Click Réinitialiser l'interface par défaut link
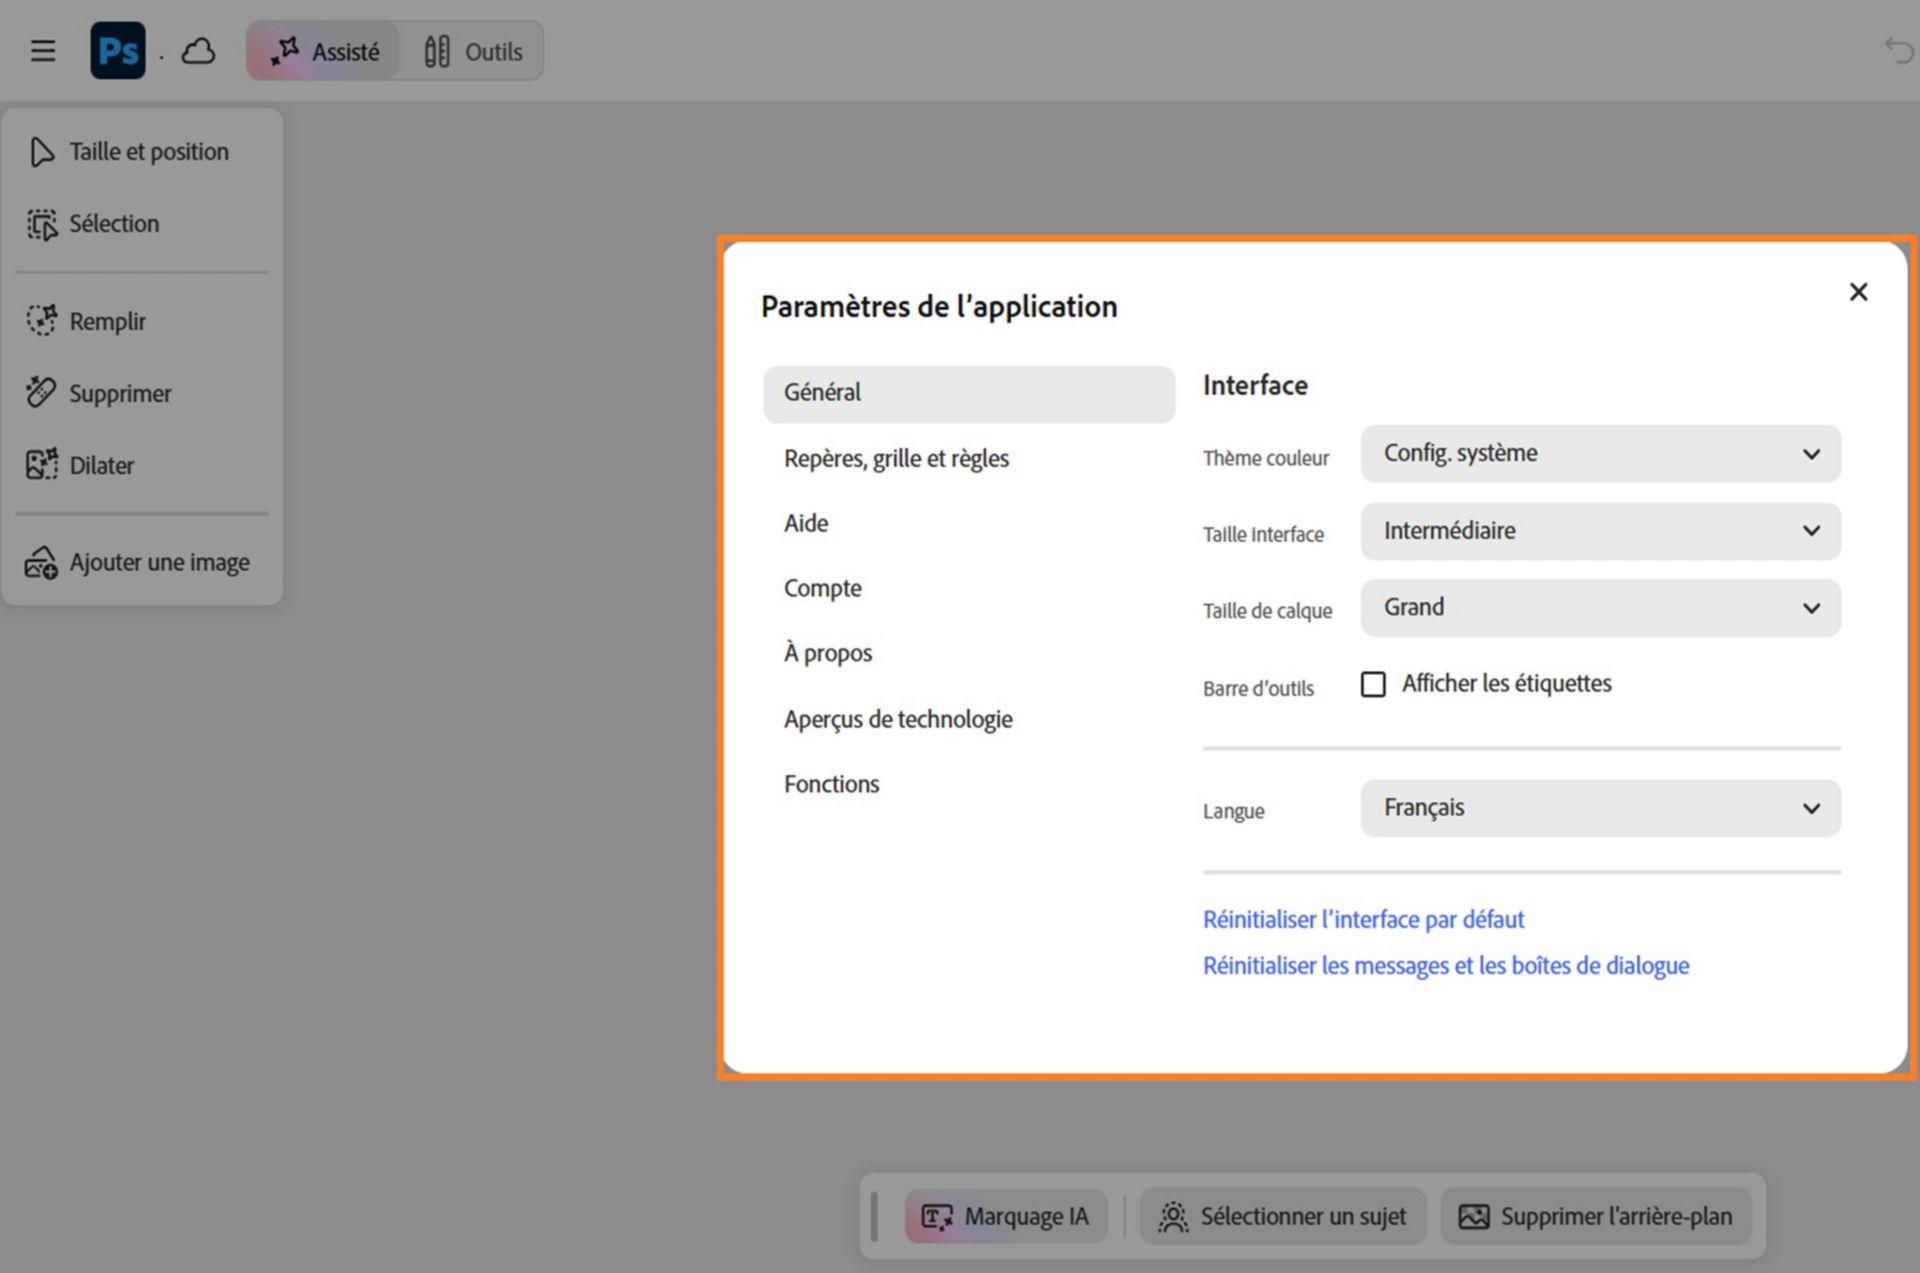 [x=1363, y=919]
